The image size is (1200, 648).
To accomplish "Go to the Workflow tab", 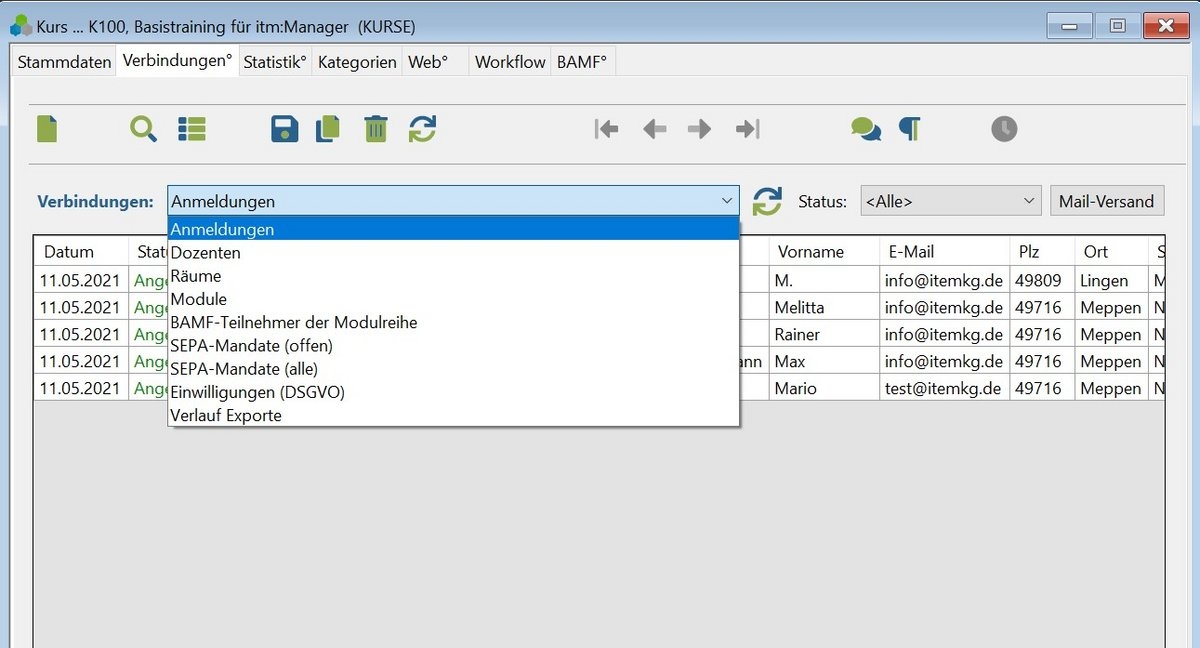I will (x=510, y=62).
